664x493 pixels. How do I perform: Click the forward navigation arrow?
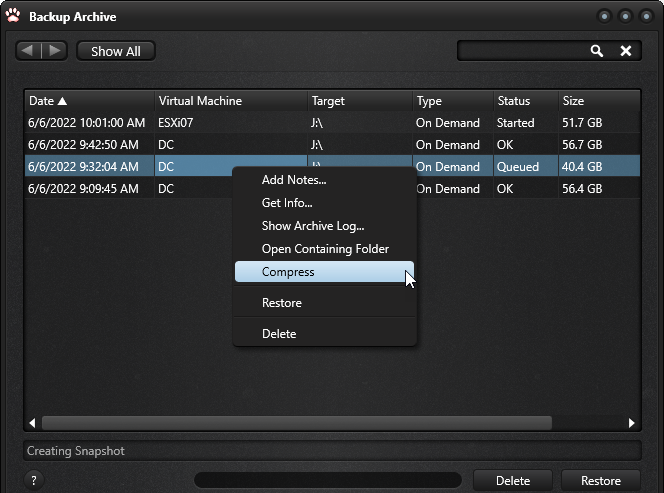coord(55,51)
